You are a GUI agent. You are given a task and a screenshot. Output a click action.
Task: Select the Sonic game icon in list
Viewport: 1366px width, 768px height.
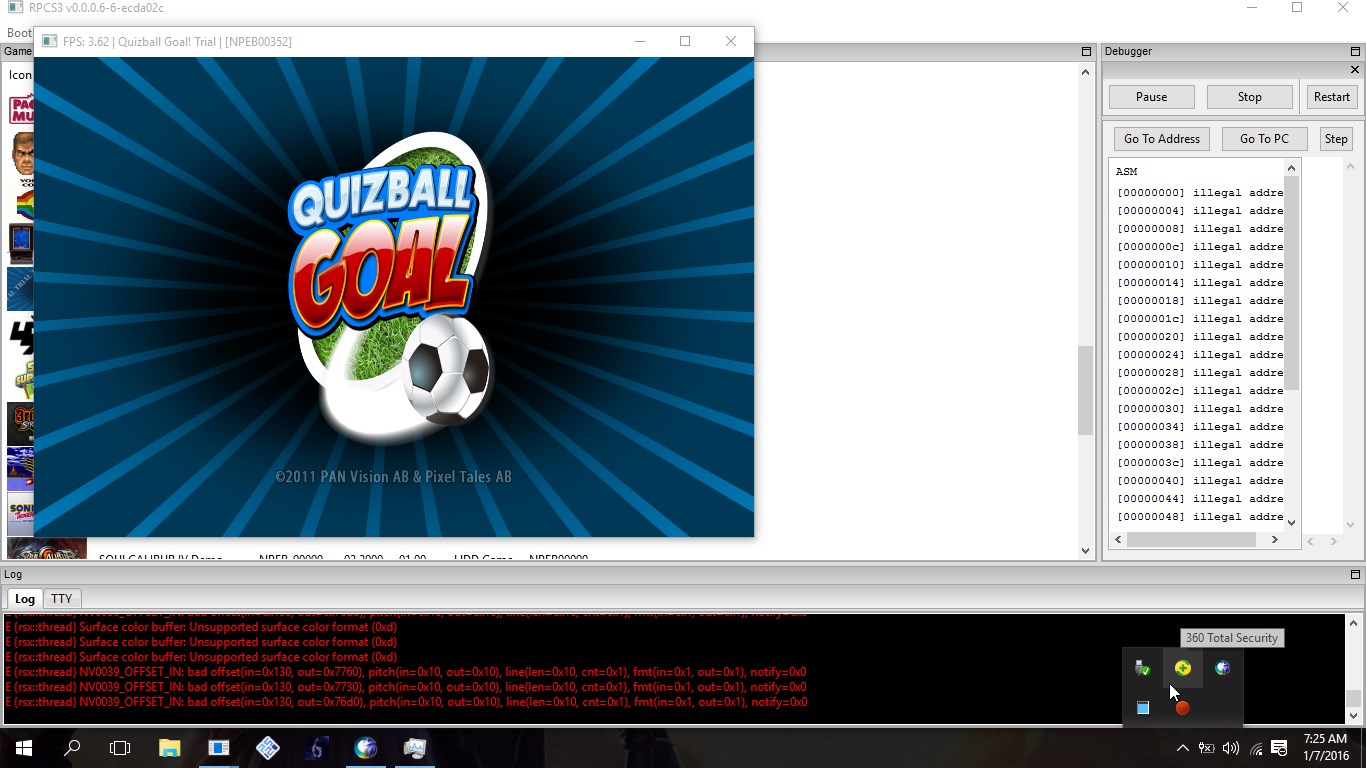[x=20, y=513]
